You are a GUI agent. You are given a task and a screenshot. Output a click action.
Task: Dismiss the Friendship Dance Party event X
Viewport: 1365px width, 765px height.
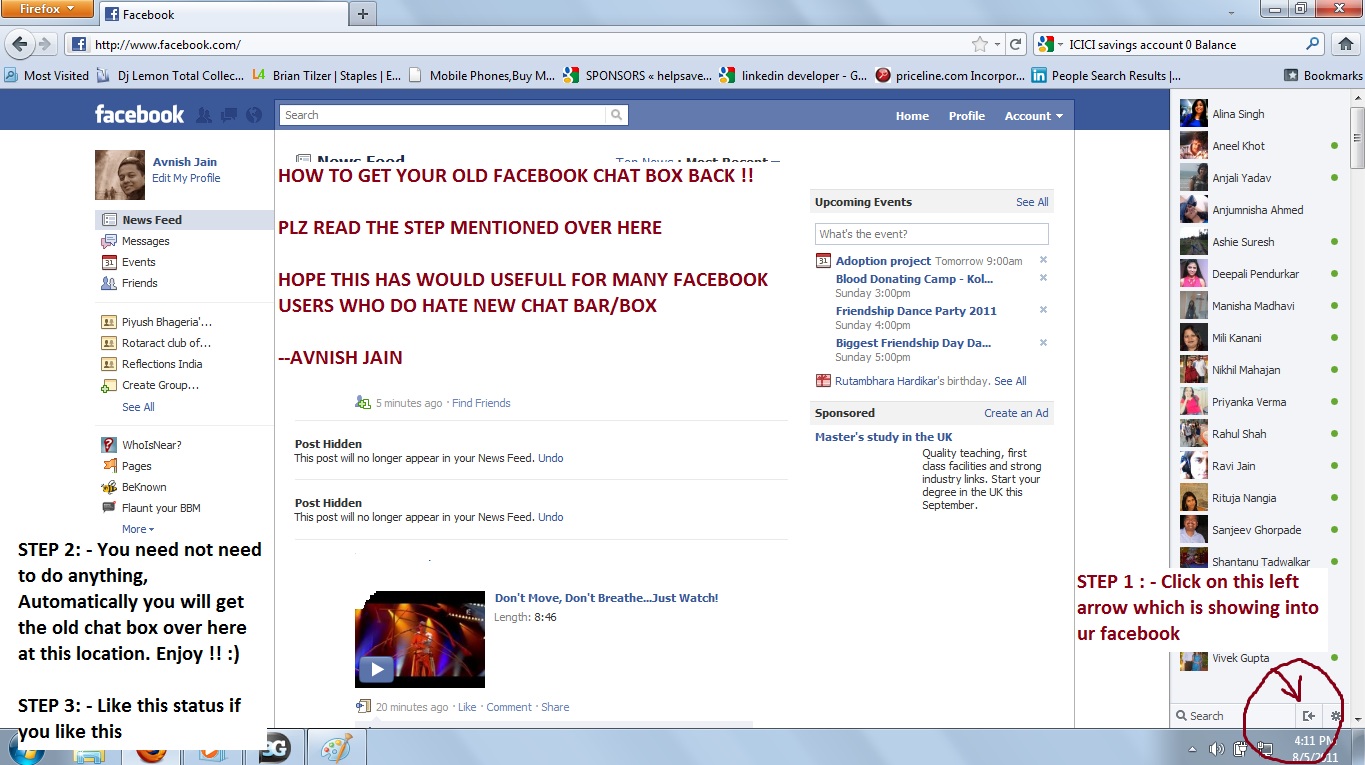tap(1043, 310)
